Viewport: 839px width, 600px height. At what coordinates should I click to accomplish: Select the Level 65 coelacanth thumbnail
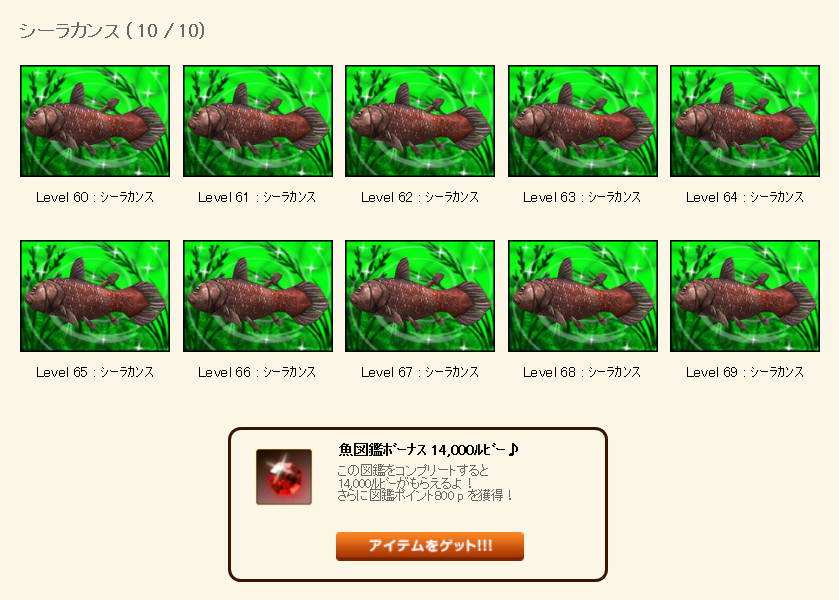click(x=95, y=296)
